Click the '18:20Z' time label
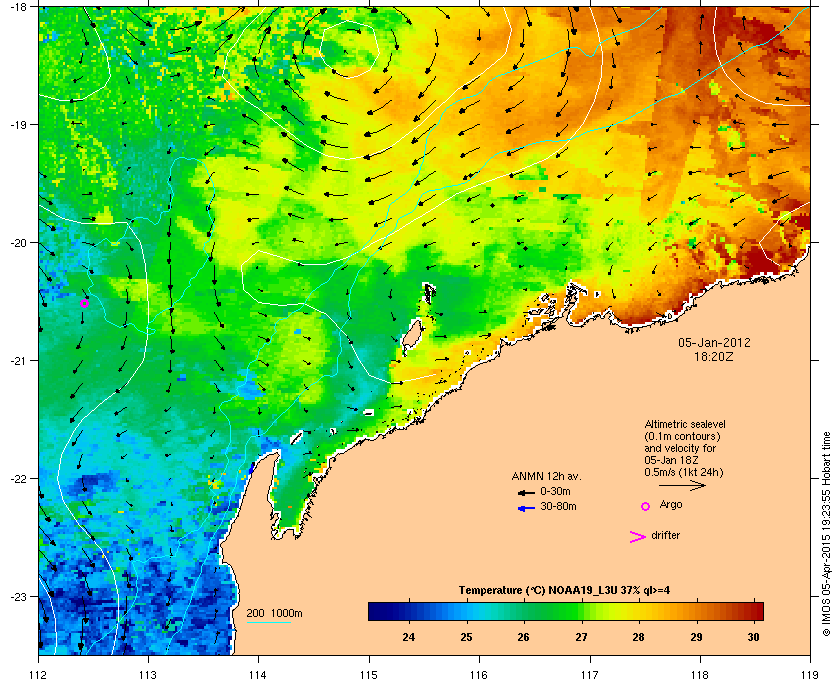This screenshot has height=680, width=840. pyautogui.click(x=714, y=356)
